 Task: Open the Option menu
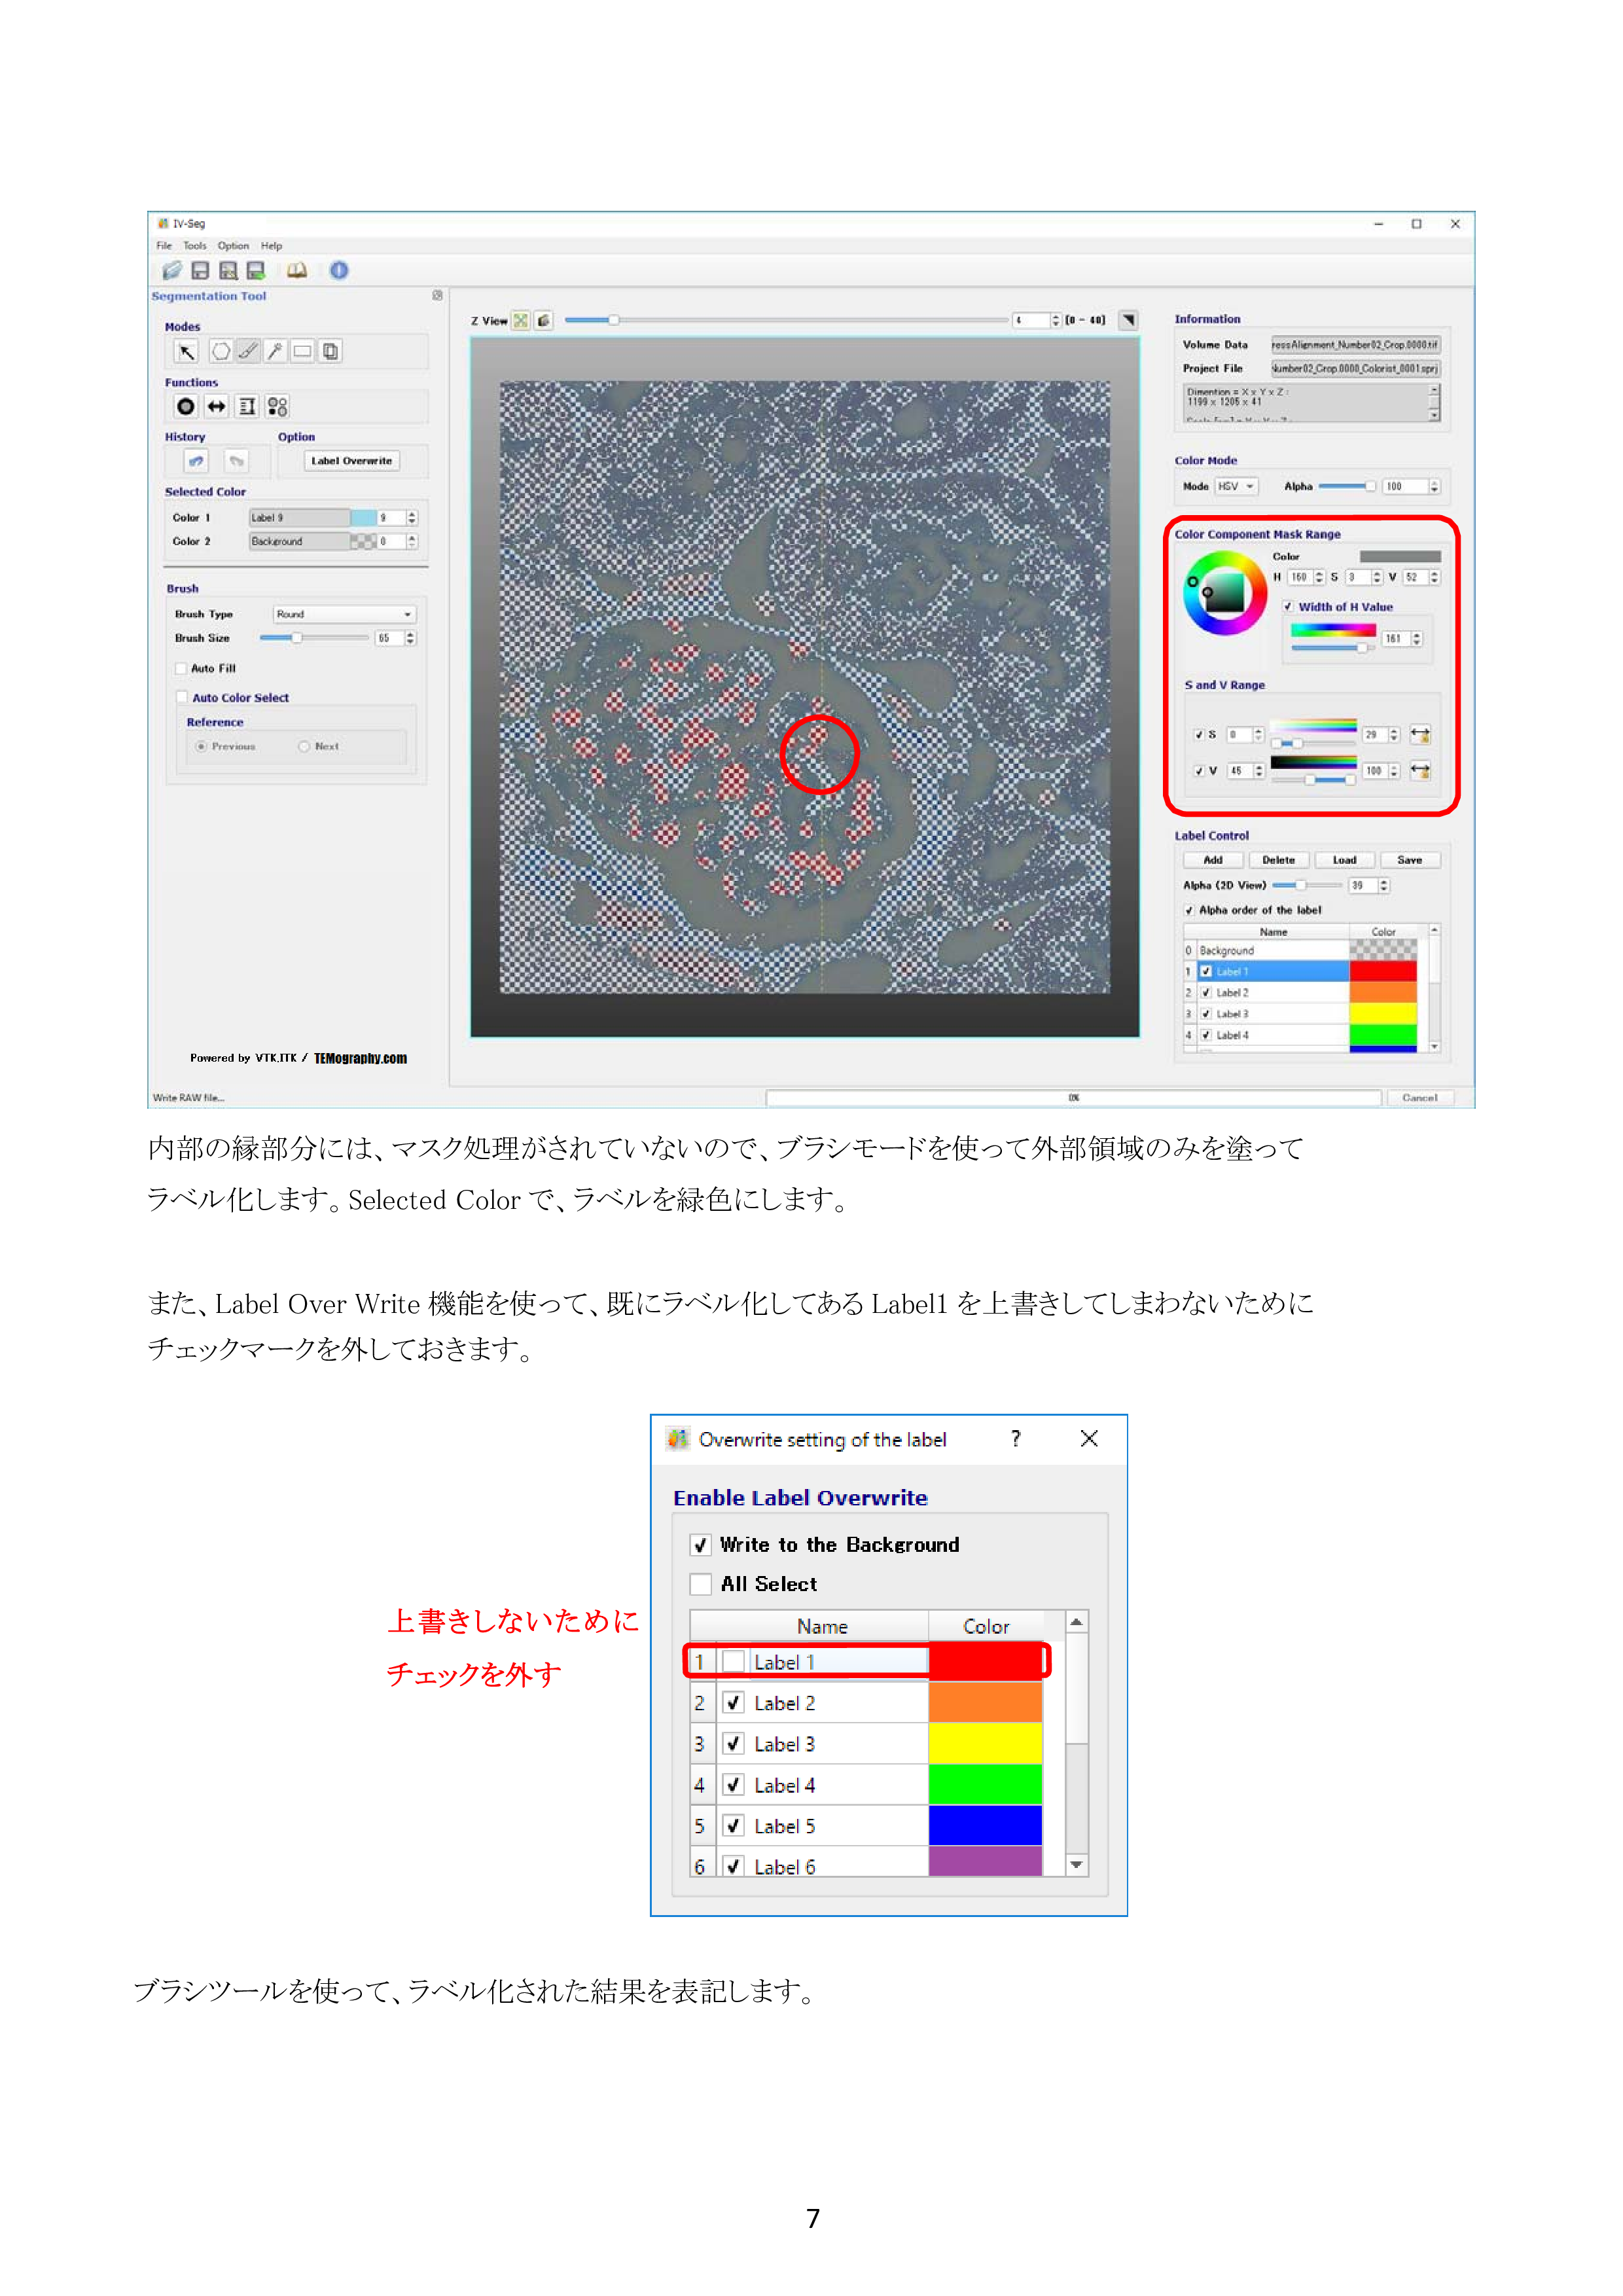tap(232, 245)
